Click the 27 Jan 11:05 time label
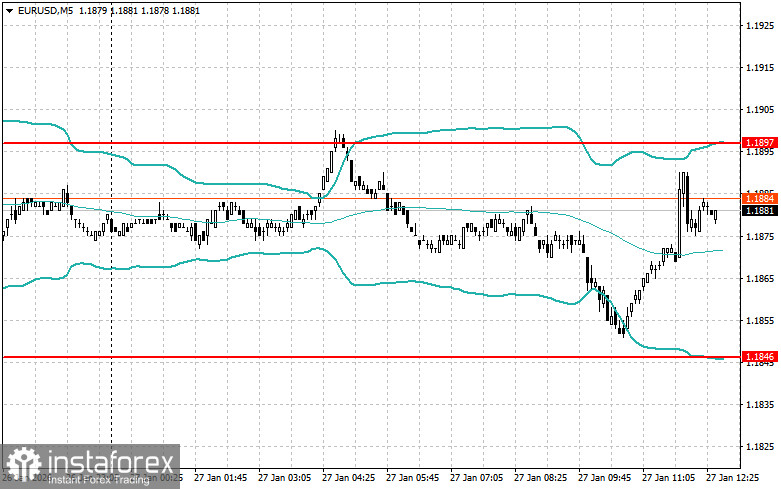 [x=668, y=478]
